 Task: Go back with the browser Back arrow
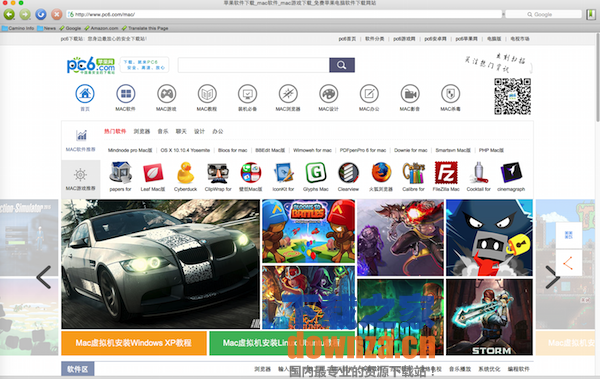(9, 15)
